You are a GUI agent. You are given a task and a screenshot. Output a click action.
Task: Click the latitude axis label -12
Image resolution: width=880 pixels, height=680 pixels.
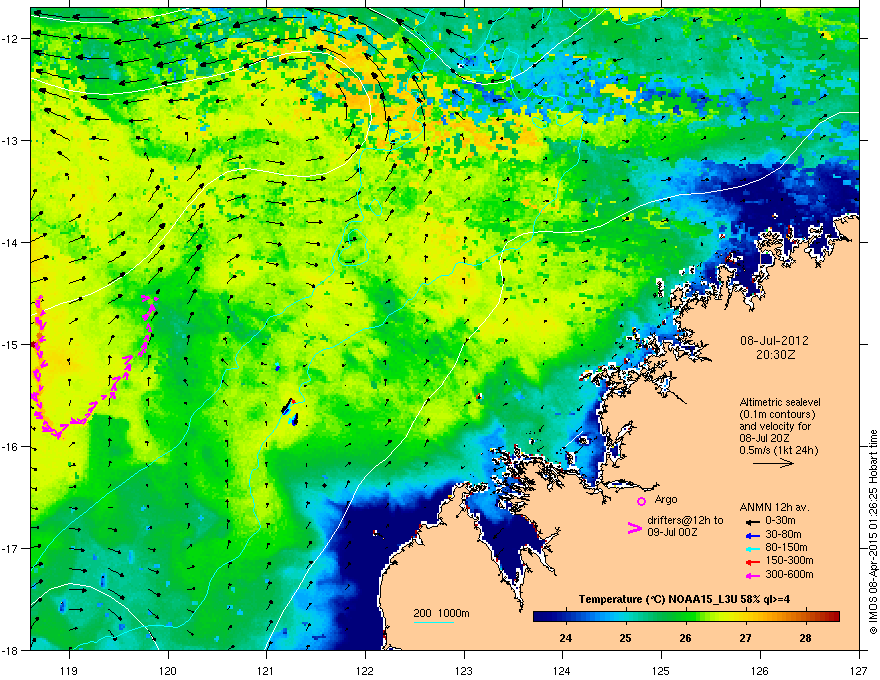click(10, 38)
